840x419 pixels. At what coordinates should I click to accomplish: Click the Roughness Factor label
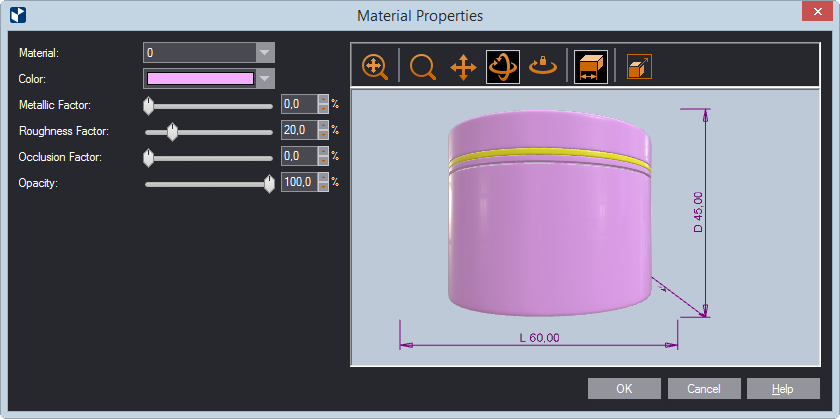coord(64,131)
